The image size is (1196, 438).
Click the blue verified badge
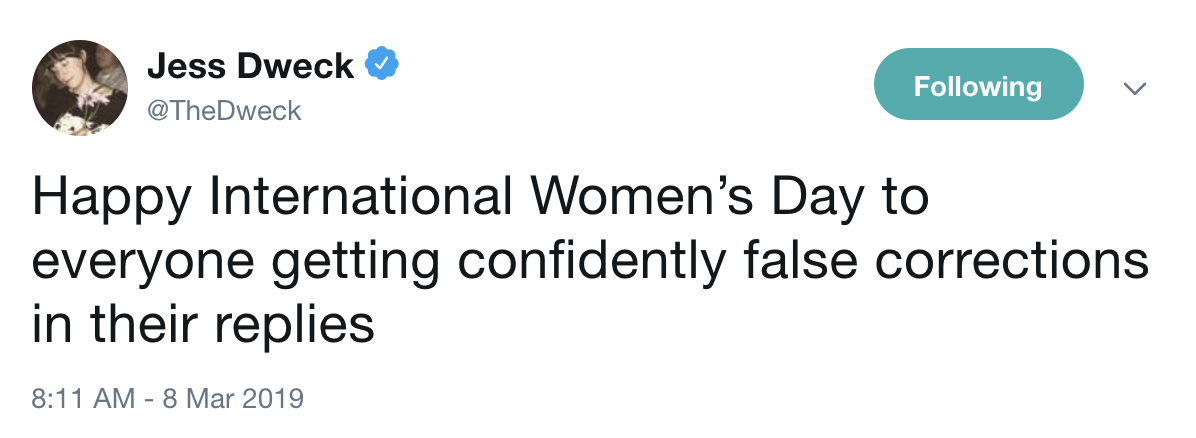click(381, 65)
